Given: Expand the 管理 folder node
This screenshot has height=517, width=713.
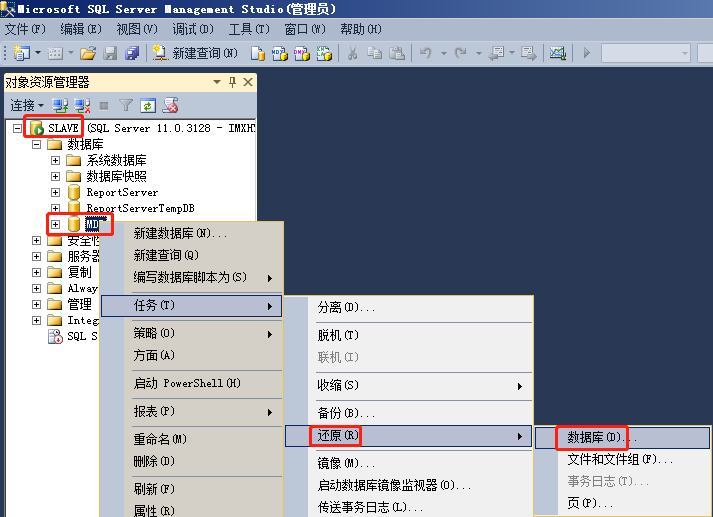Looking at the screenshot, I should click(x=36, y=304).
